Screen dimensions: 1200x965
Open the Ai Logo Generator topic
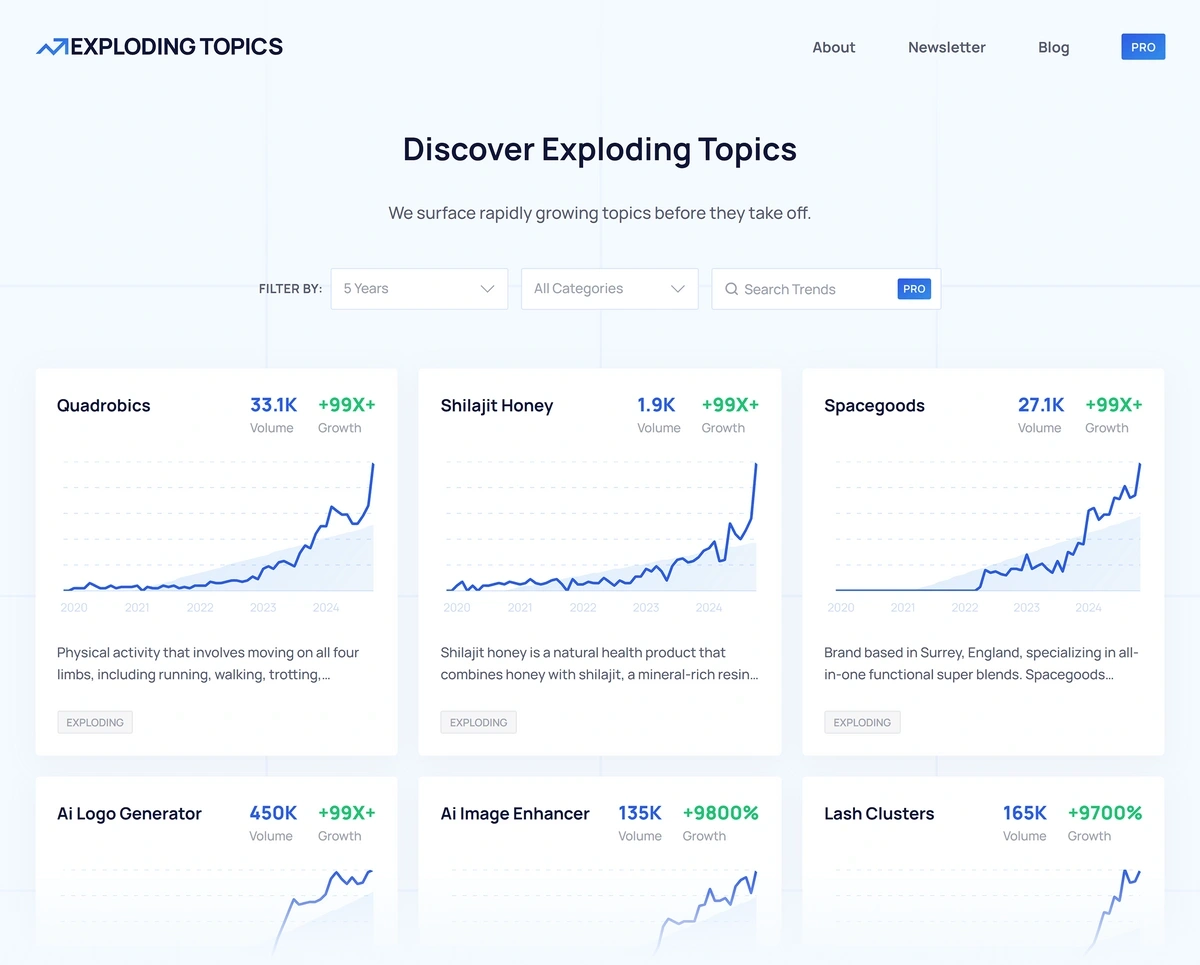129,813
